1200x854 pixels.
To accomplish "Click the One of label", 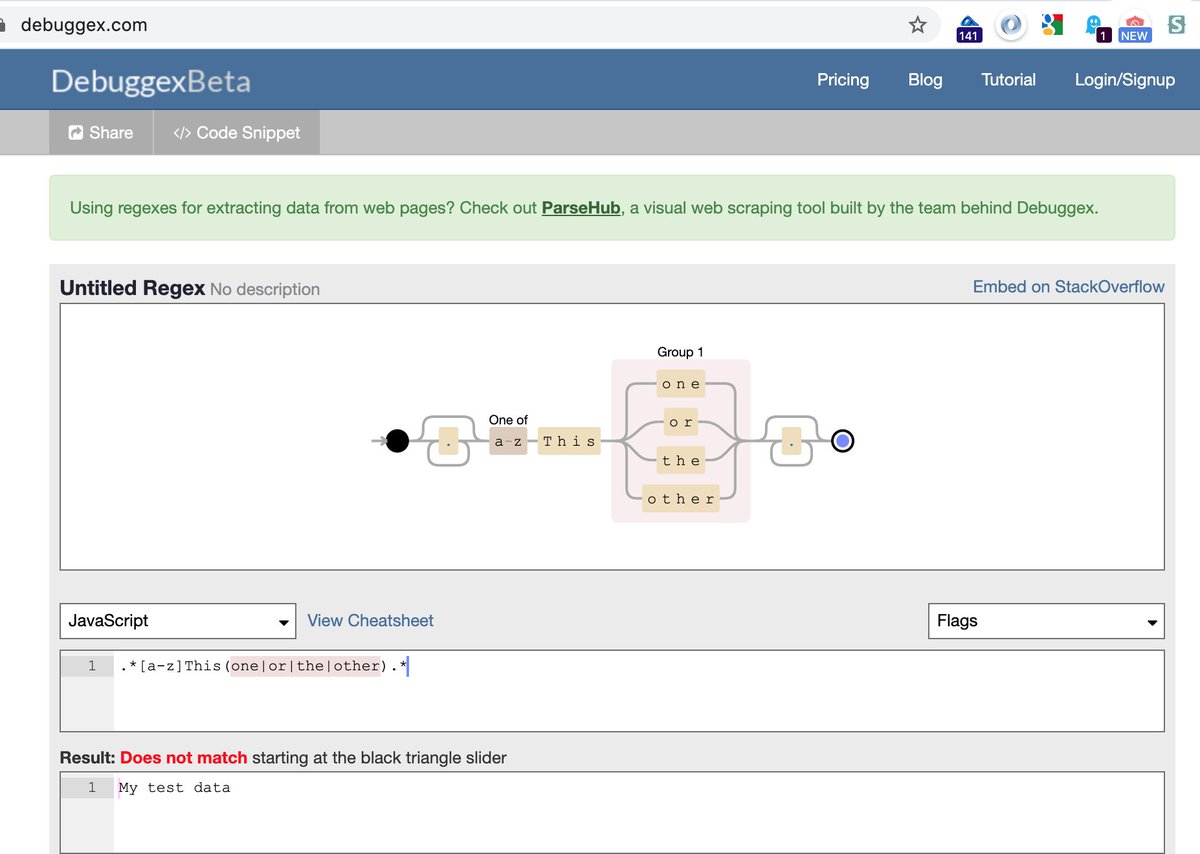I will point(508,420).
